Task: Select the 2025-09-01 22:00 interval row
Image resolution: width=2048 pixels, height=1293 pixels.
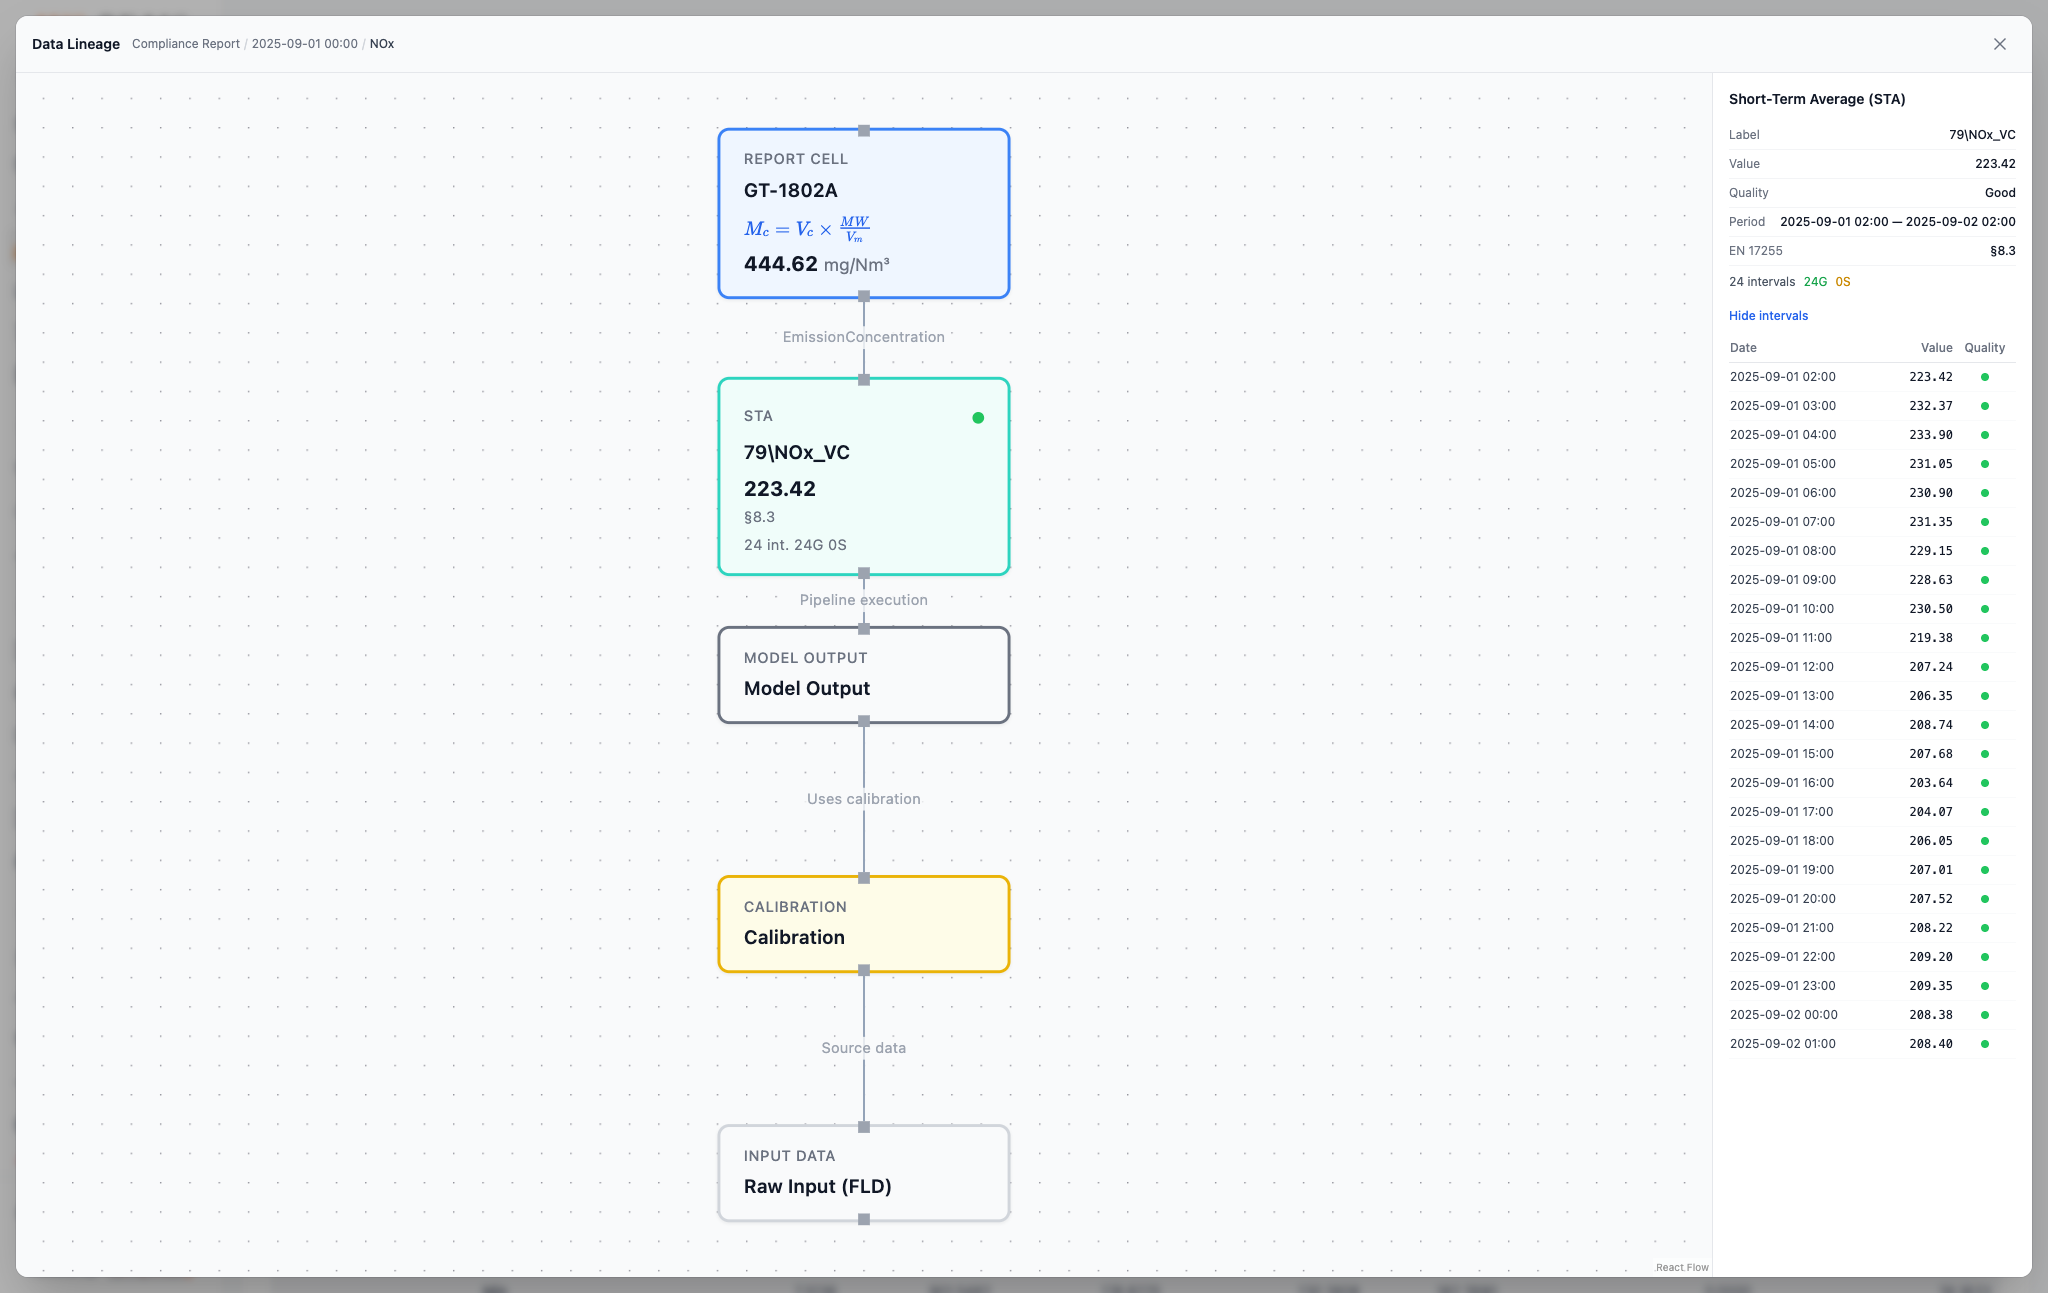Action: pyautogui.click(x=1872, y=957)
